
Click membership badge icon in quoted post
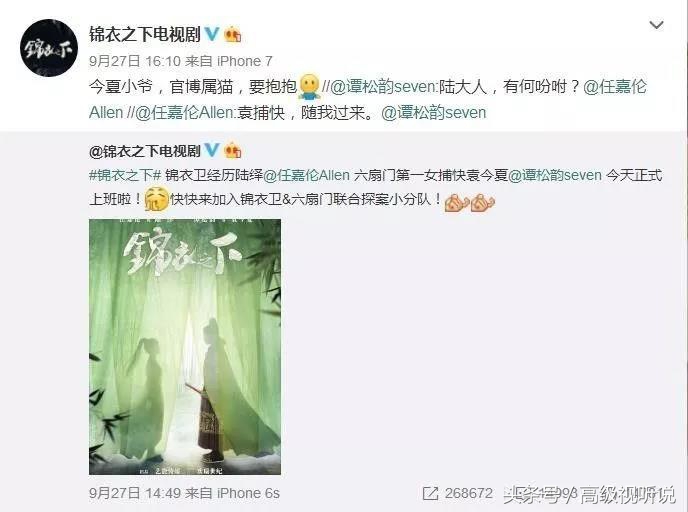tap(233, 151)
